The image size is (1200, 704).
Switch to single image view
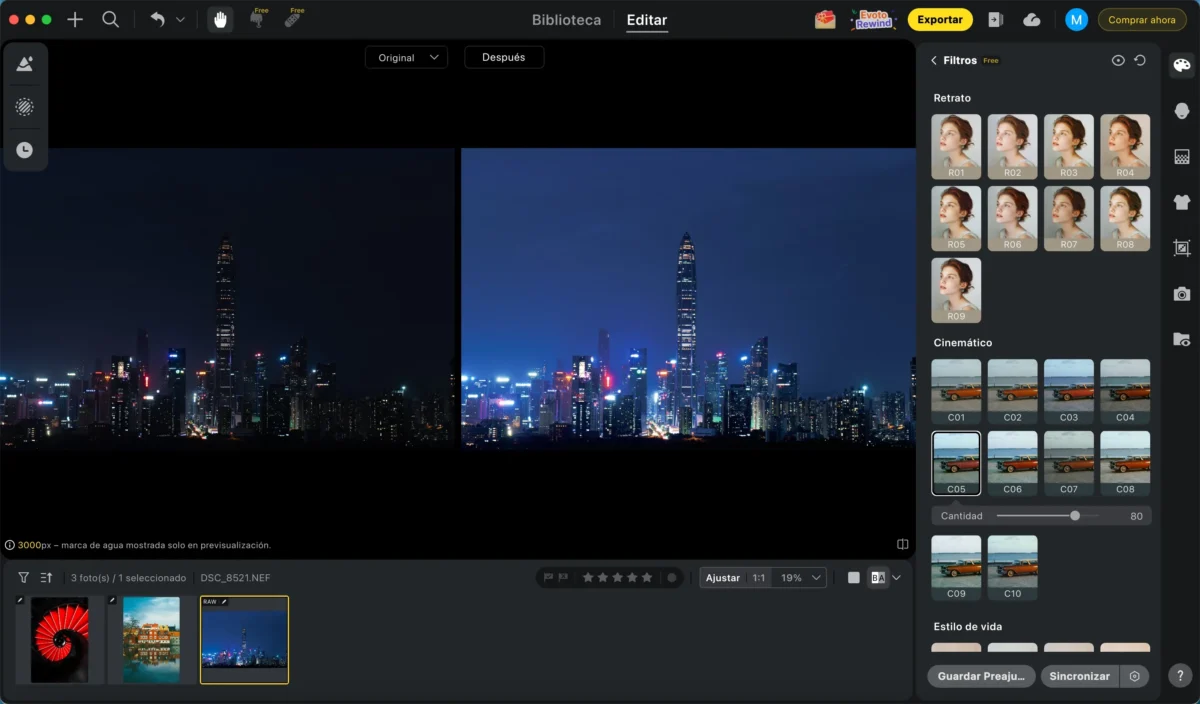tap(853, 578)
